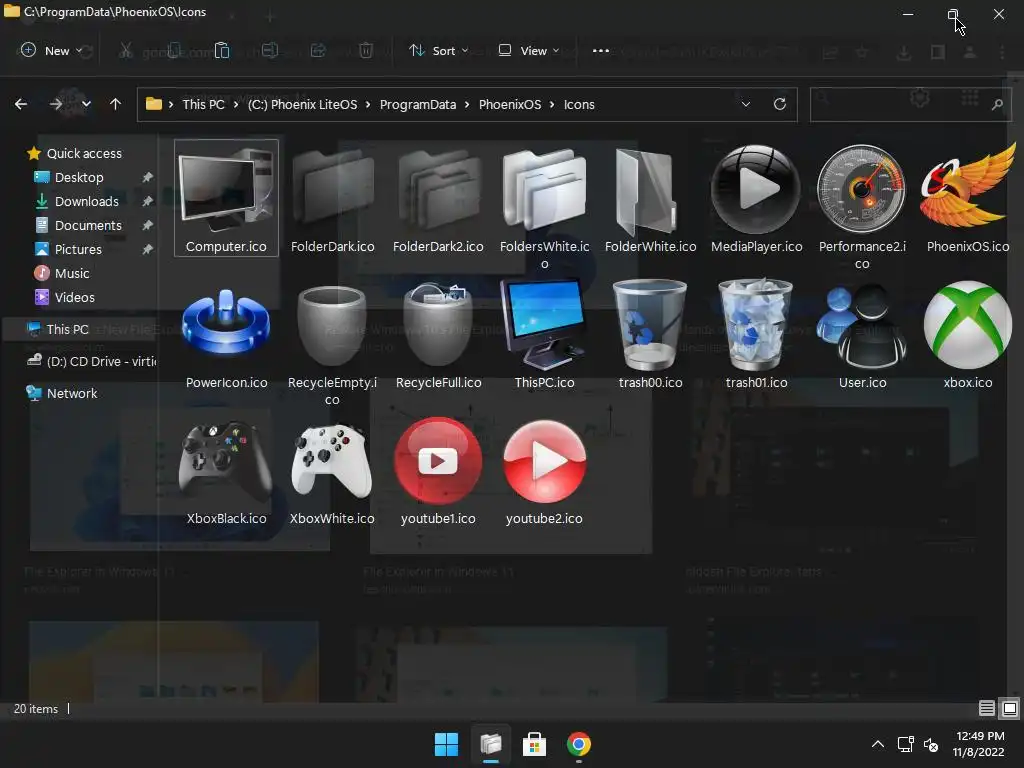
Task: Select the trash00.ico file
Action: [x=650, y=336]
